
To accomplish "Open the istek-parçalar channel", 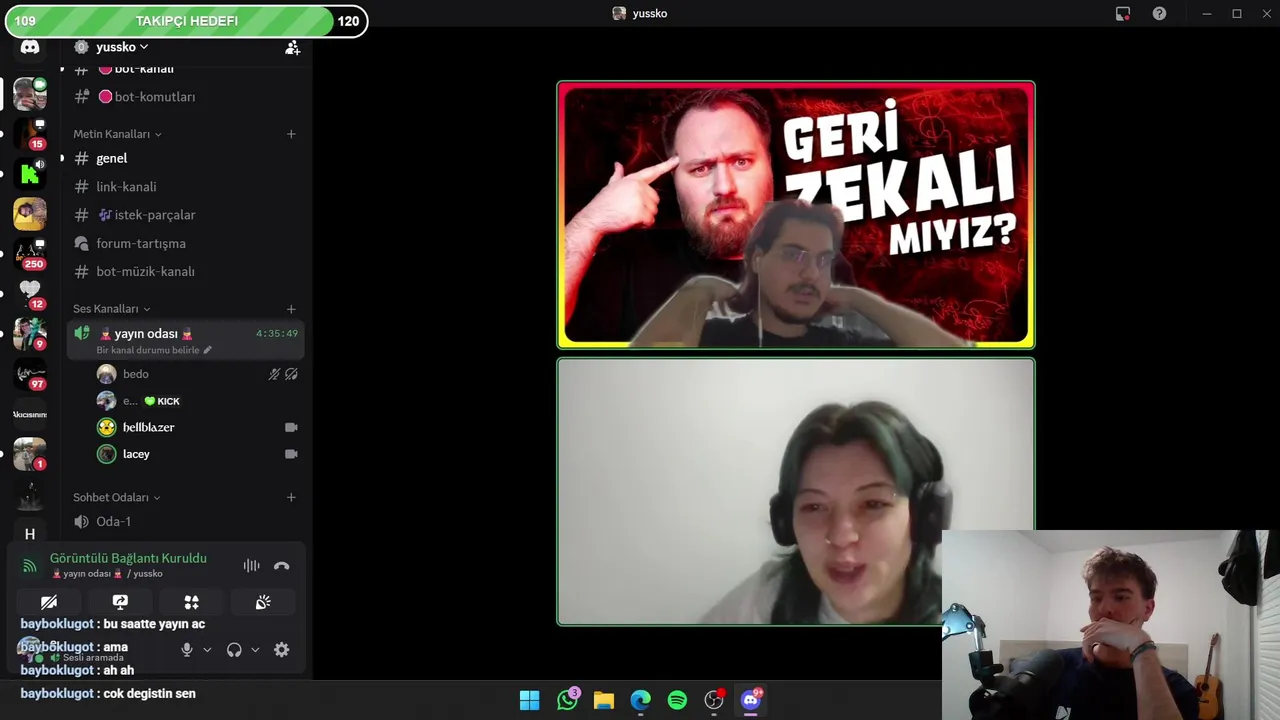I will (186, 215).
